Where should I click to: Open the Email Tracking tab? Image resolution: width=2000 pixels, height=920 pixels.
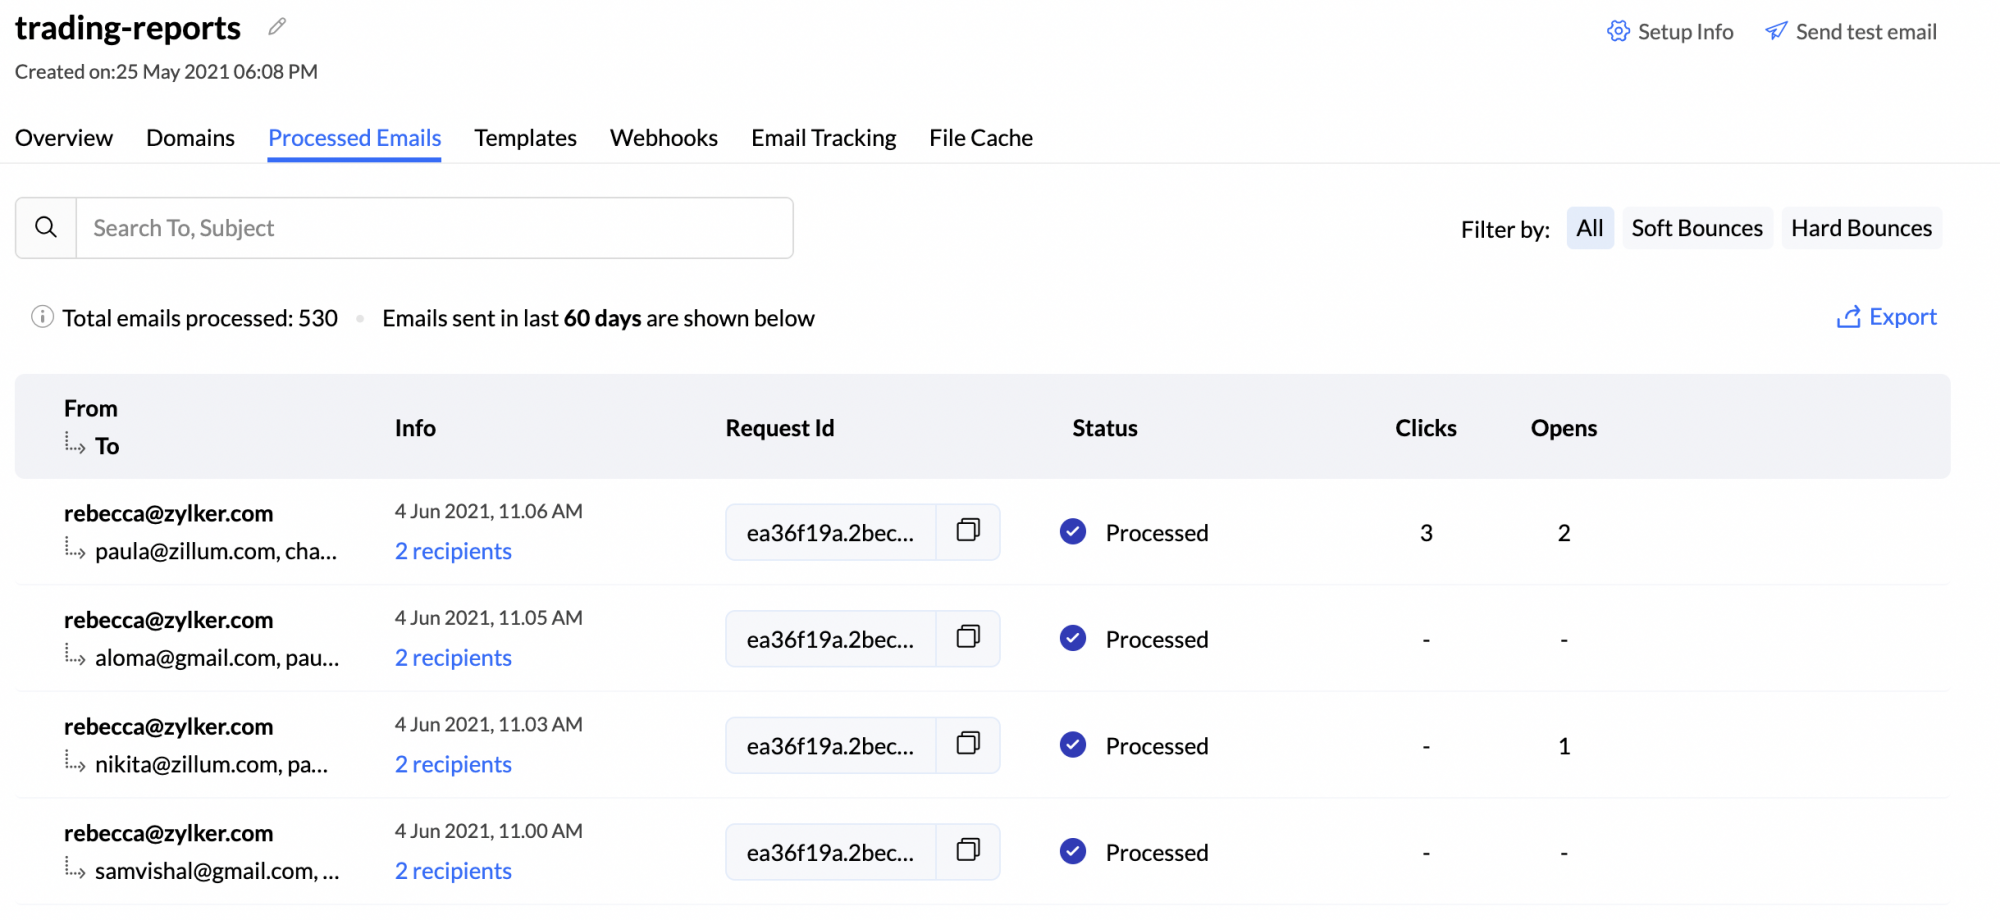coord(823,138)
